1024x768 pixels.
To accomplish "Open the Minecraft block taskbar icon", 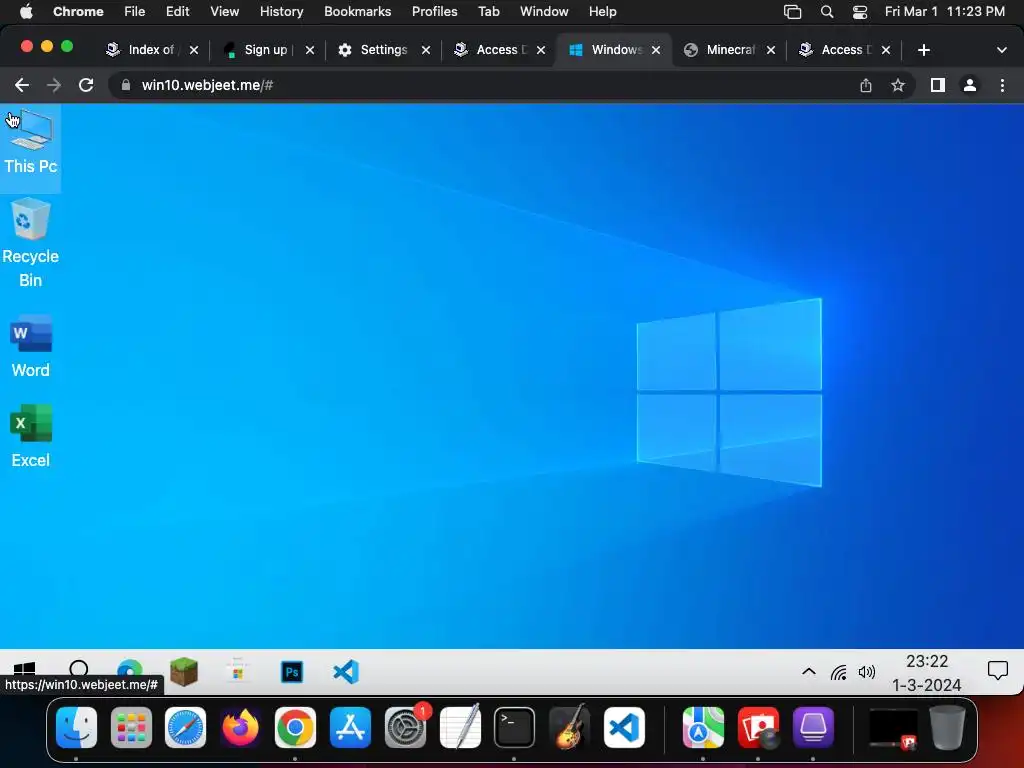I will tap(184, 671).
